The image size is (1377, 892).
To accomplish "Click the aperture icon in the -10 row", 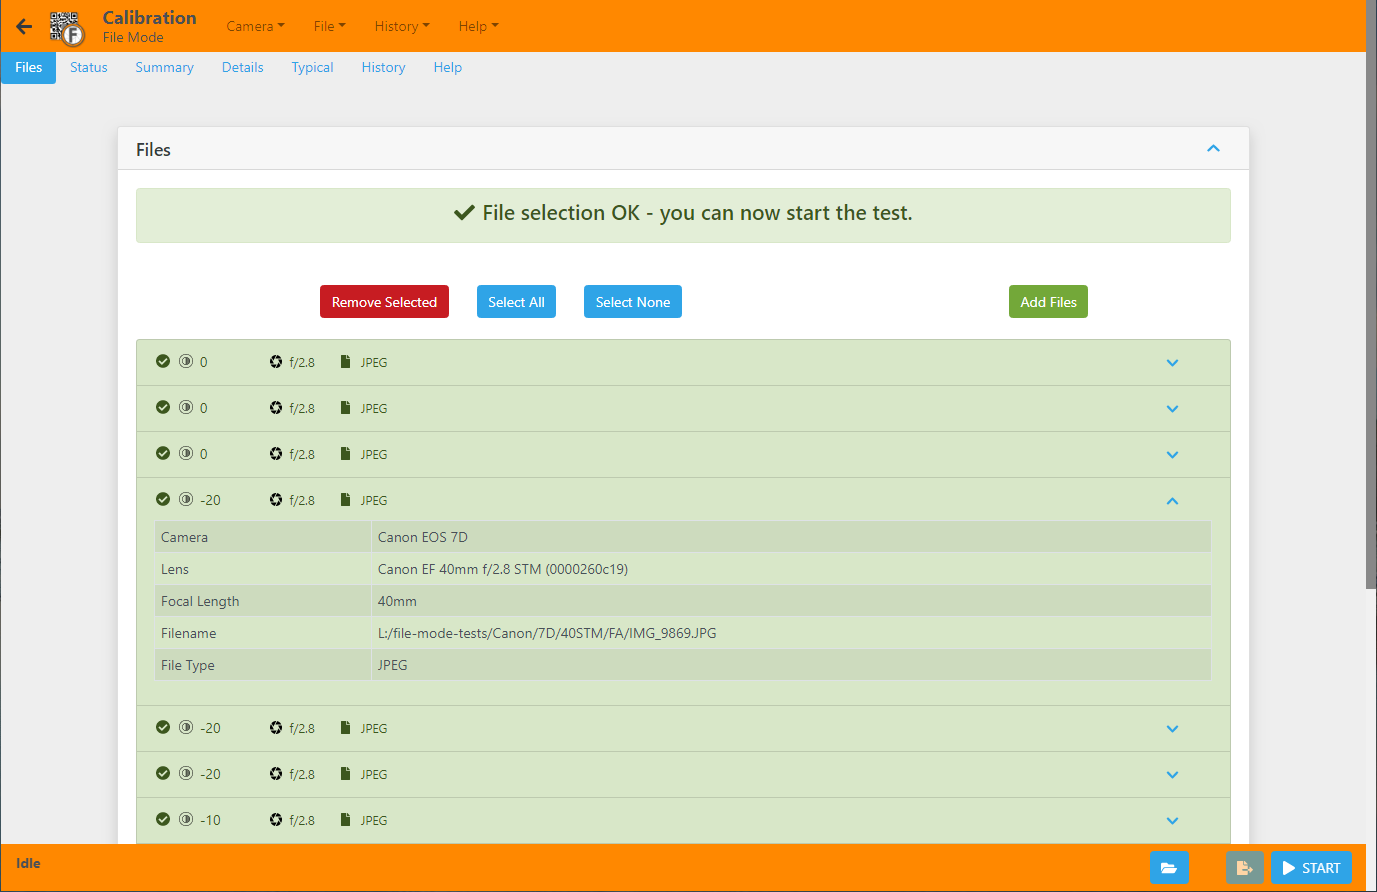I will pyautogui.click(x=276, y=819).
